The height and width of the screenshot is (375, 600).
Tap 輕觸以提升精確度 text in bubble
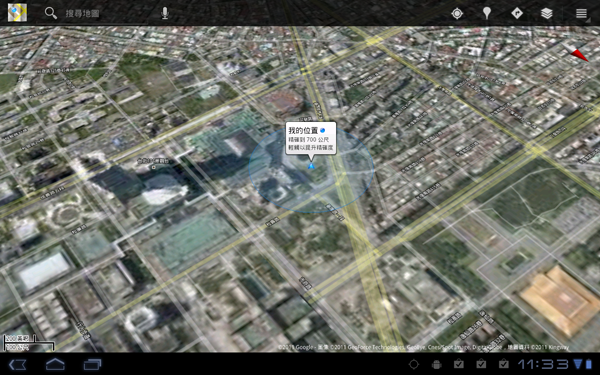point(311,148)
